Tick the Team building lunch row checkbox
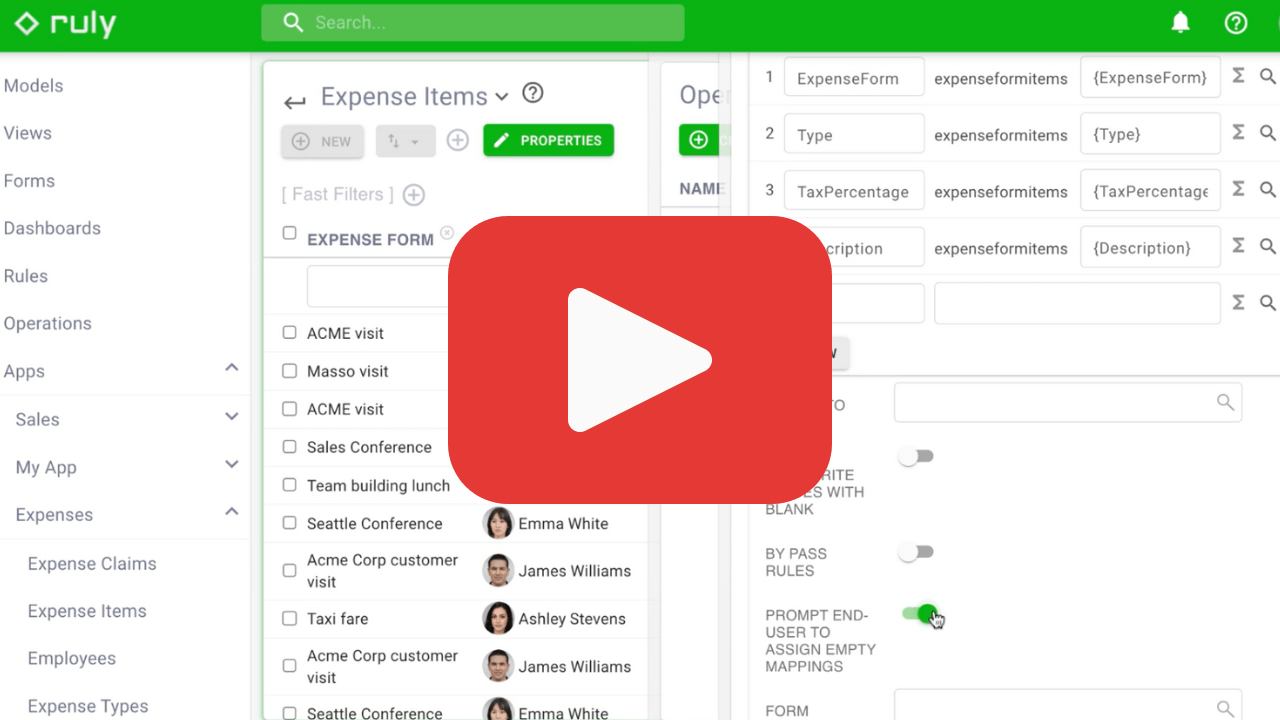Viewport: 1280px width, 720px height. [289, 485]
